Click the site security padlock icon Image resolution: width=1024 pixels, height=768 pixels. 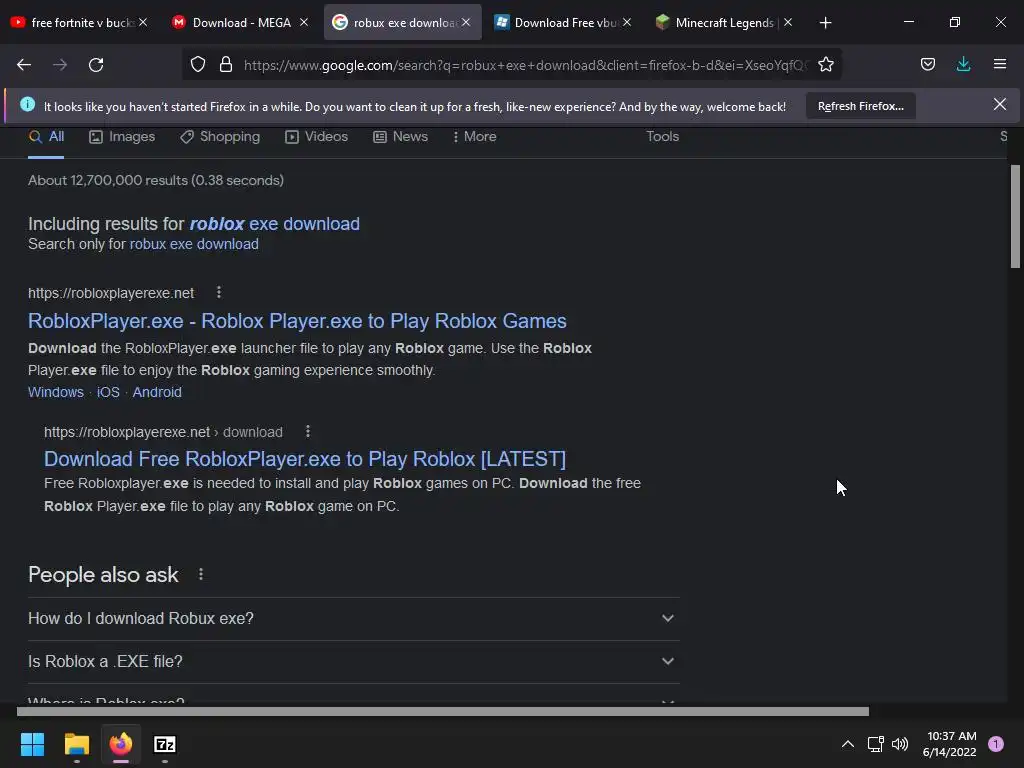[x=226, y=64]
